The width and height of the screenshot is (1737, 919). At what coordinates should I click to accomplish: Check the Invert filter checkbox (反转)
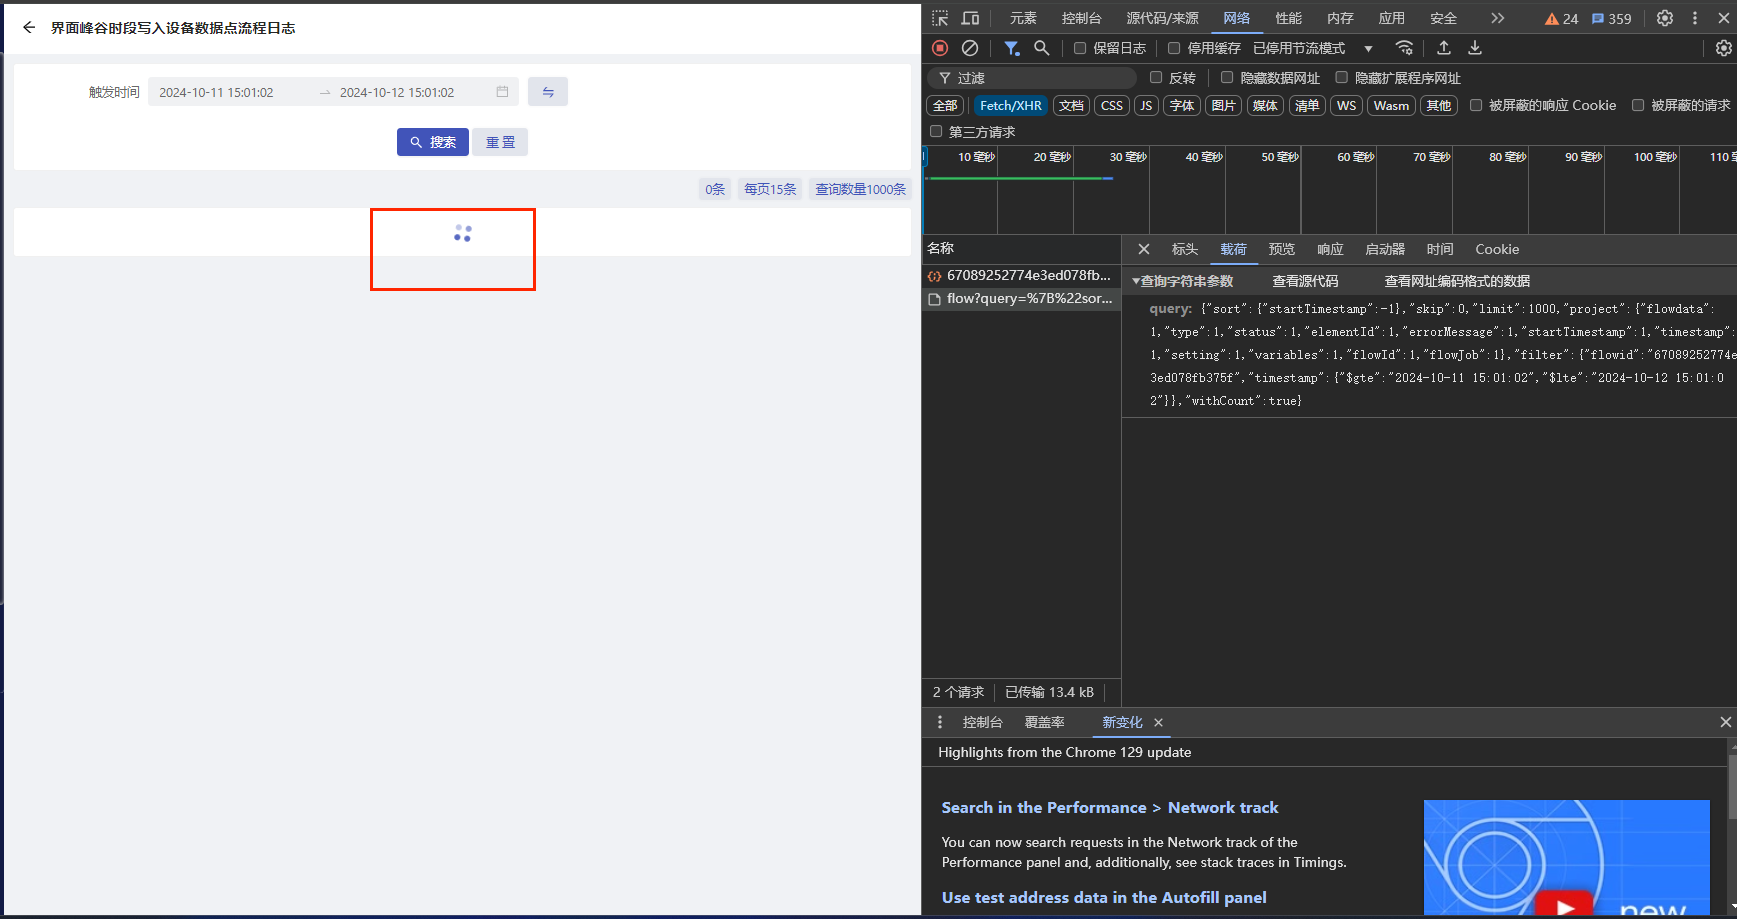point(1156,77)
